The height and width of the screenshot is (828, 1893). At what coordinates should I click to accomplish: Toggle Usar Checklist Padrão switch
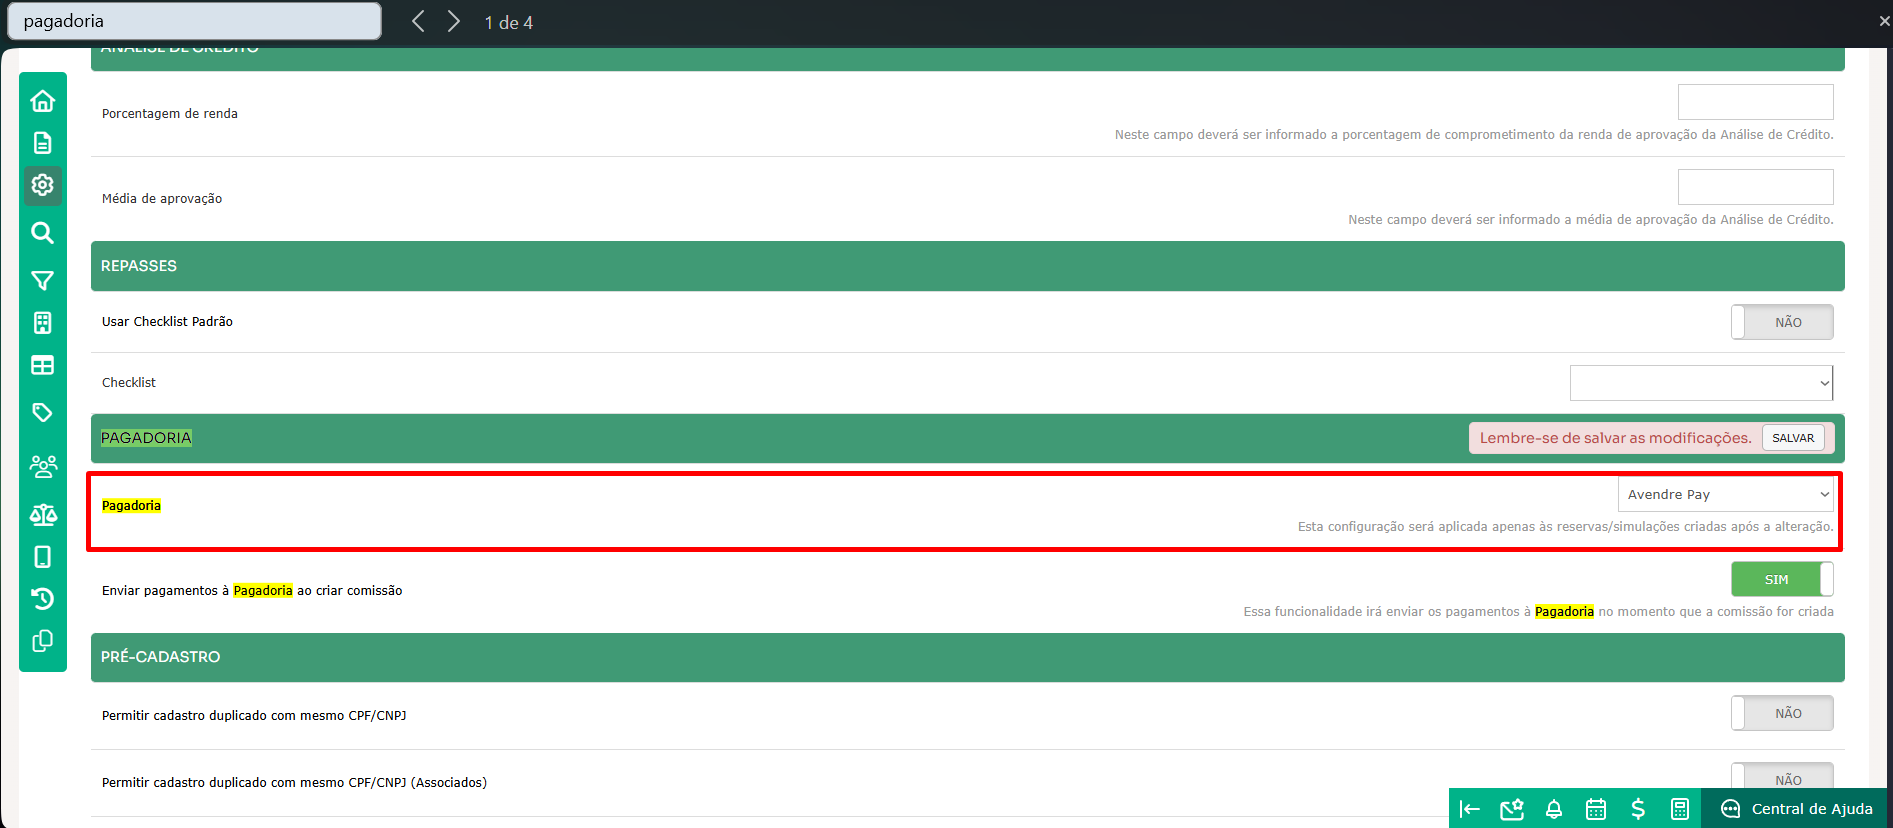(x=1782, y=322)
